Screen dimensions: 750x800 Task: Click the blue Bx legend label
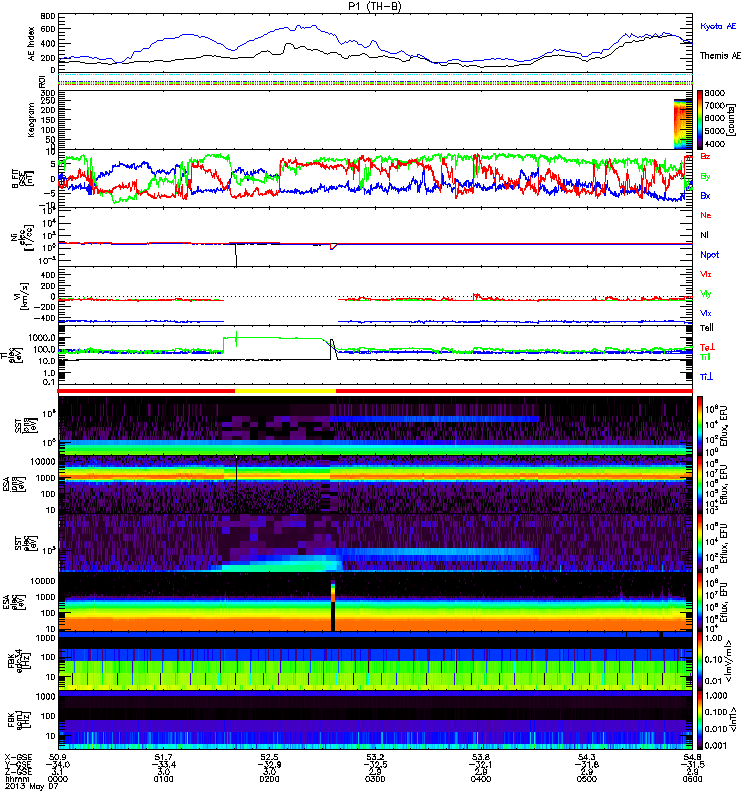coord(705,196)
